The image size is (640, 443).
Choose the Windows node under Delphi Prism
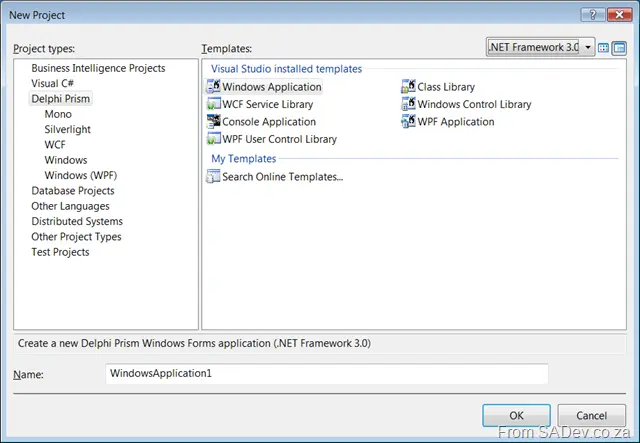pyautogui.click(x=66, y=160)
